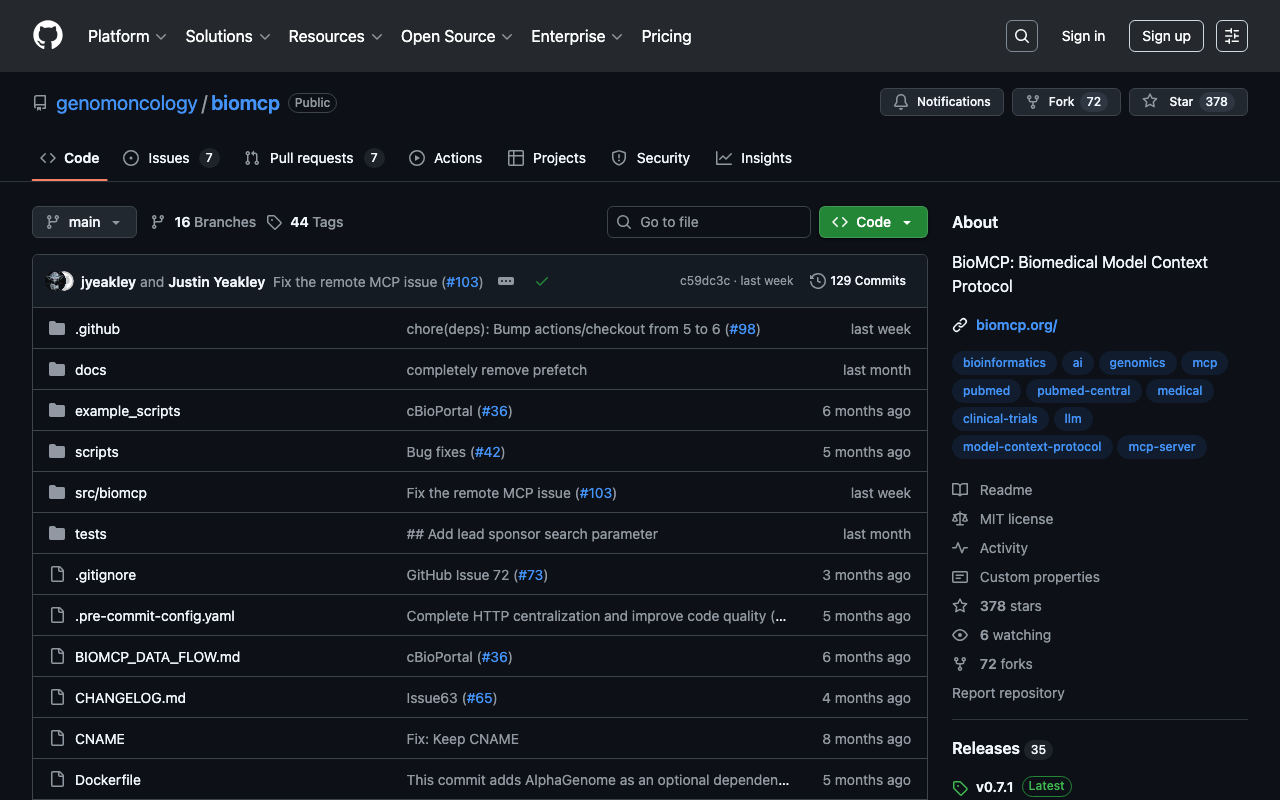Open search with magnifier icon
Viewport: 1280px width, 800px height.
click(x=1021, y=36)
